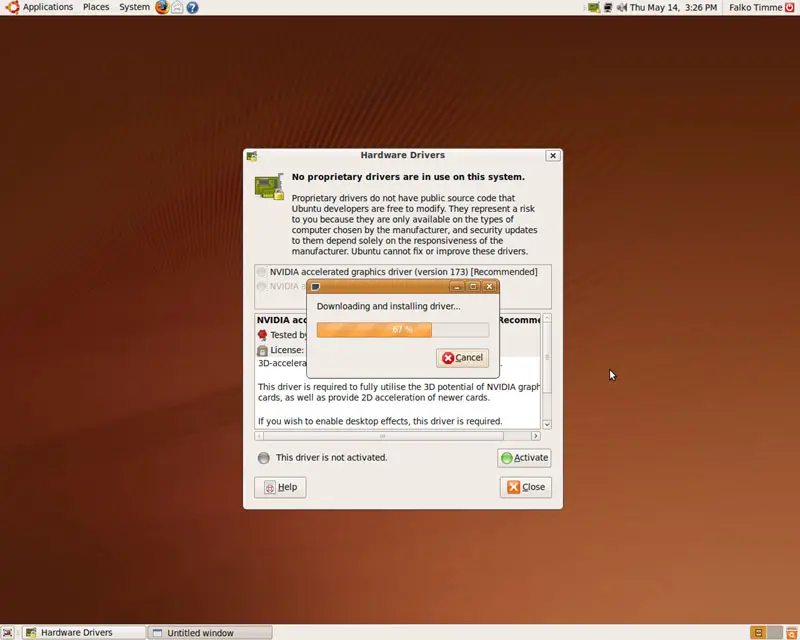Click the hardware drivers tray notification icon
The width and height of the screenshot is (800, 640).
coord(593,7)
